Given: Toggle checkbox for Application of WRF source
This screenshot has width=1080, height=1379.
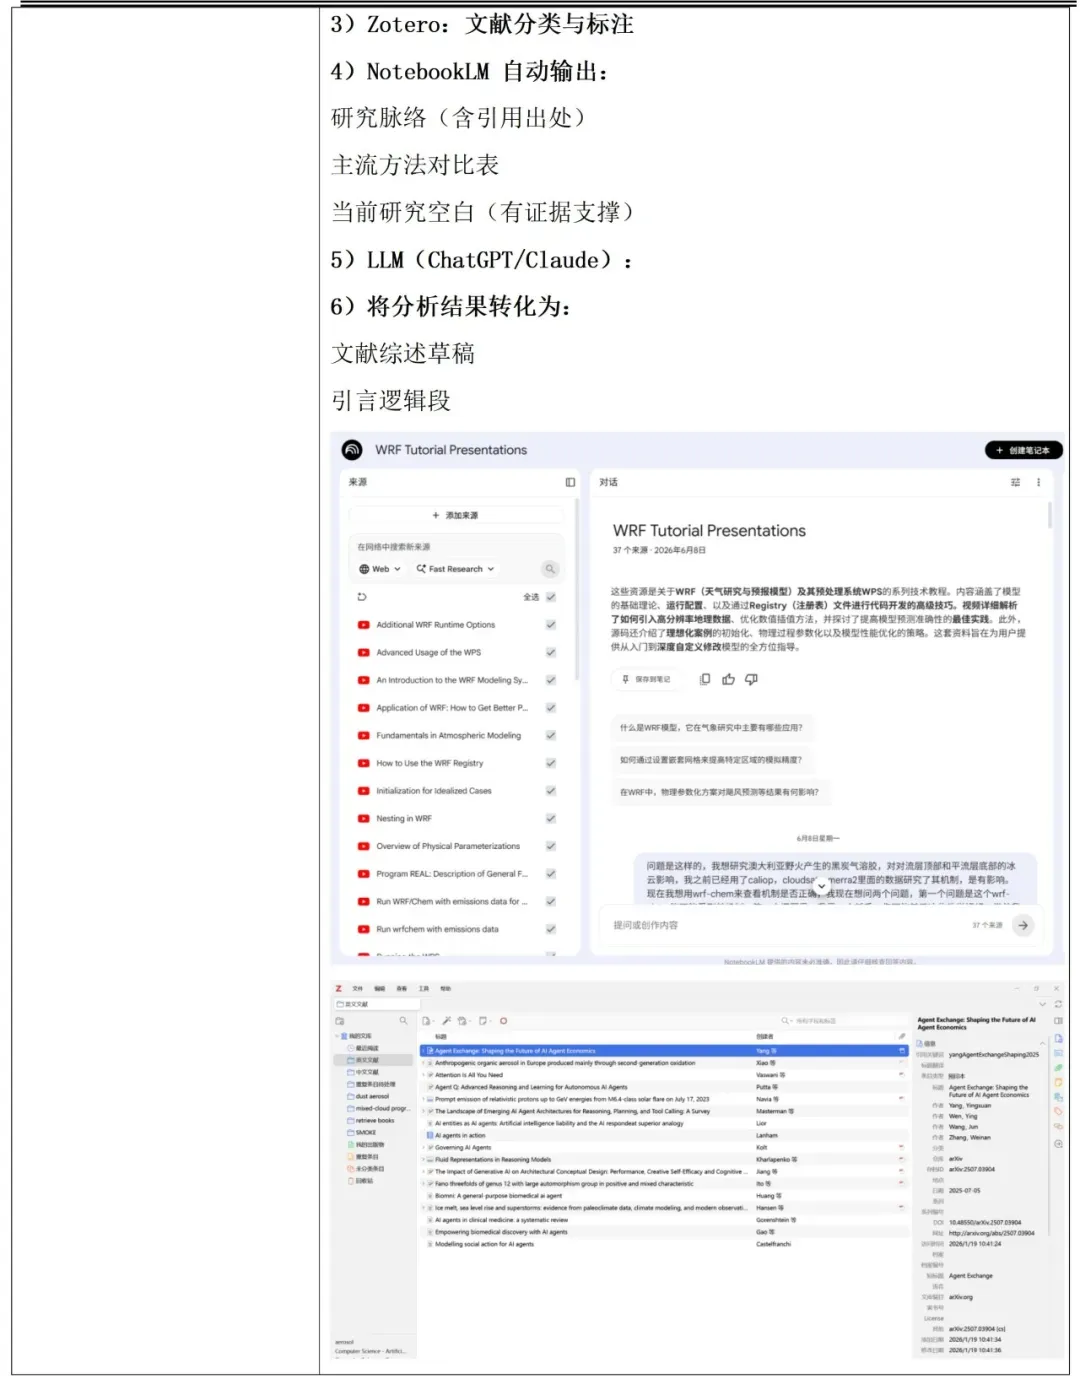Looking at the screenshot, I should pos(551,708).
